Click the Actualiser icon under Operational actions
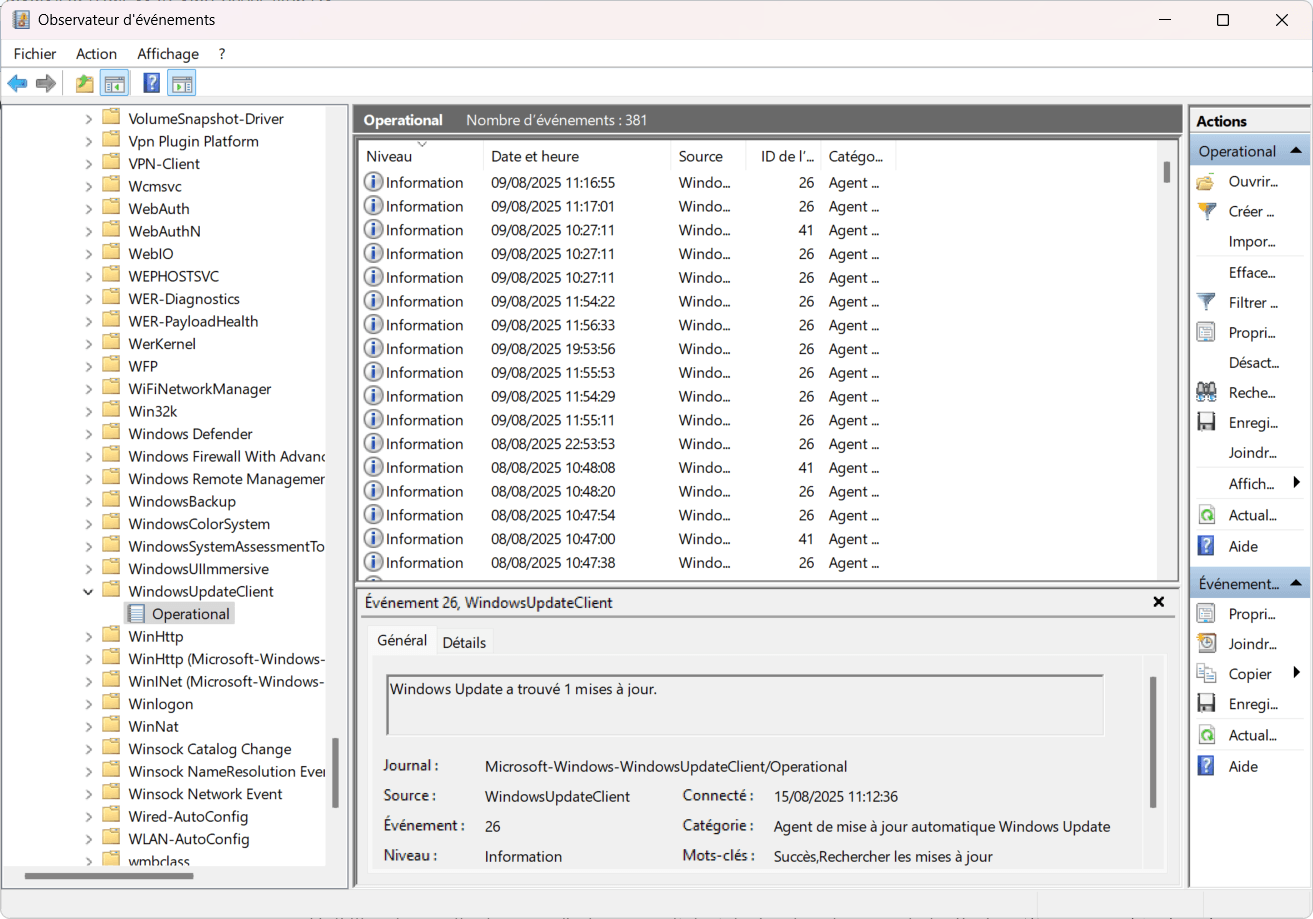The image size is (1313, 919). click(x=1207, y=515)
